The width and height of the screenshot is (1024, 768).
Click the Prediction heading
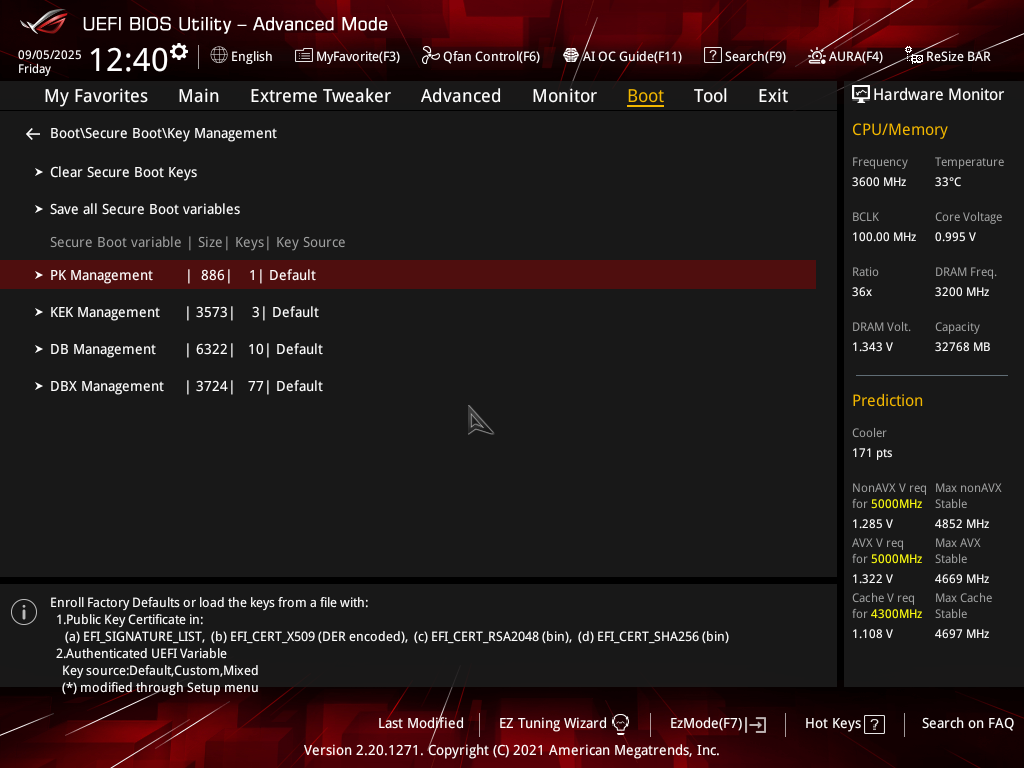pyautogui.click(x=887, y=400)
